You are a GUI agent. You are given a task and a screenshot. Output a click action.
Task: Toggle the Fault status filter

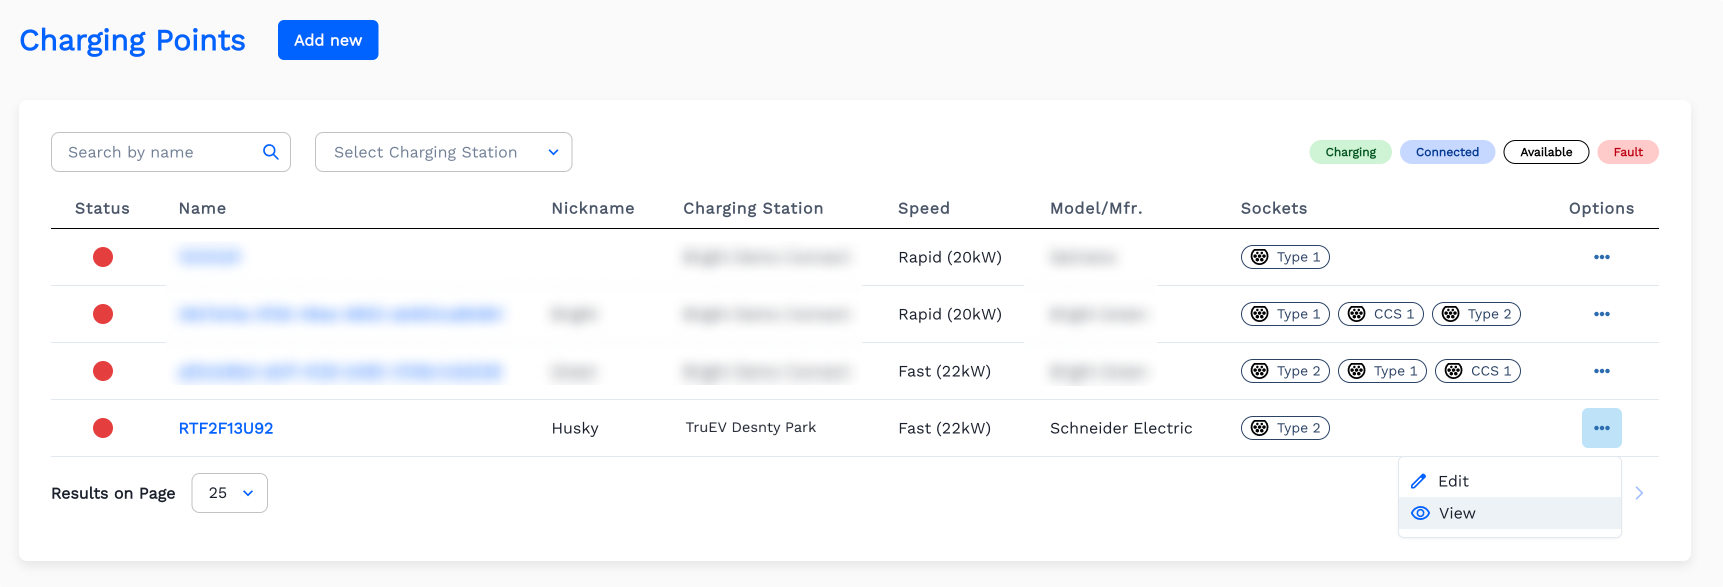[x=1627, y=152]
